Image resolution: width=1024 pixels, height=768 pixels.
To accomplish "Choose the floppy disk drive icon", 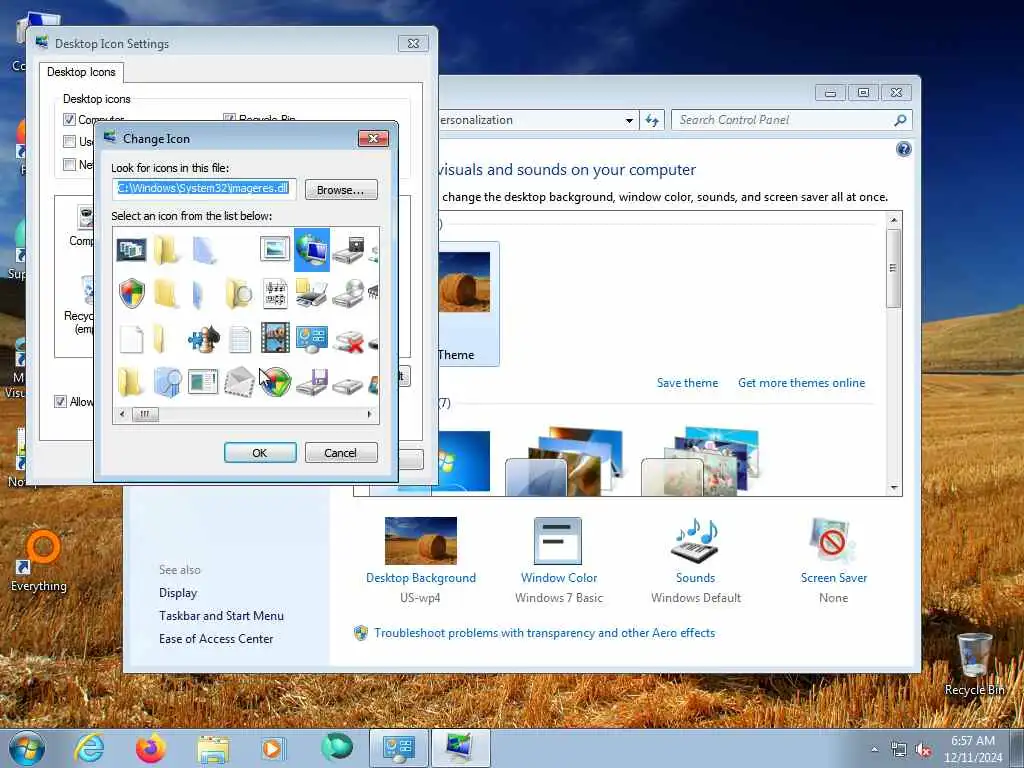I will click(312, 383).
